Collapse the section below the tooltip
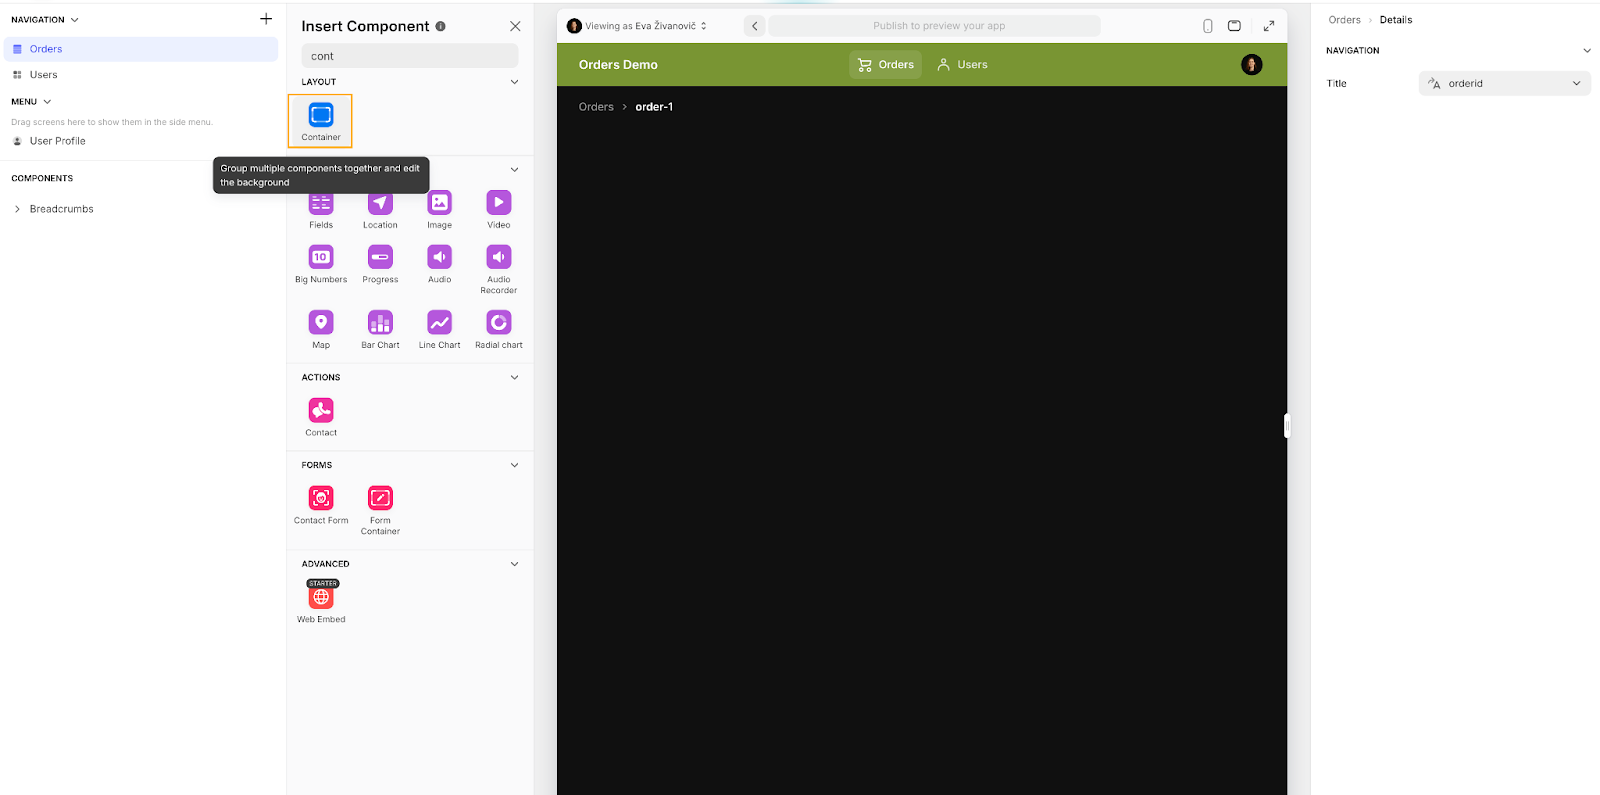1600x795 pixels. [x=515, y=170]
